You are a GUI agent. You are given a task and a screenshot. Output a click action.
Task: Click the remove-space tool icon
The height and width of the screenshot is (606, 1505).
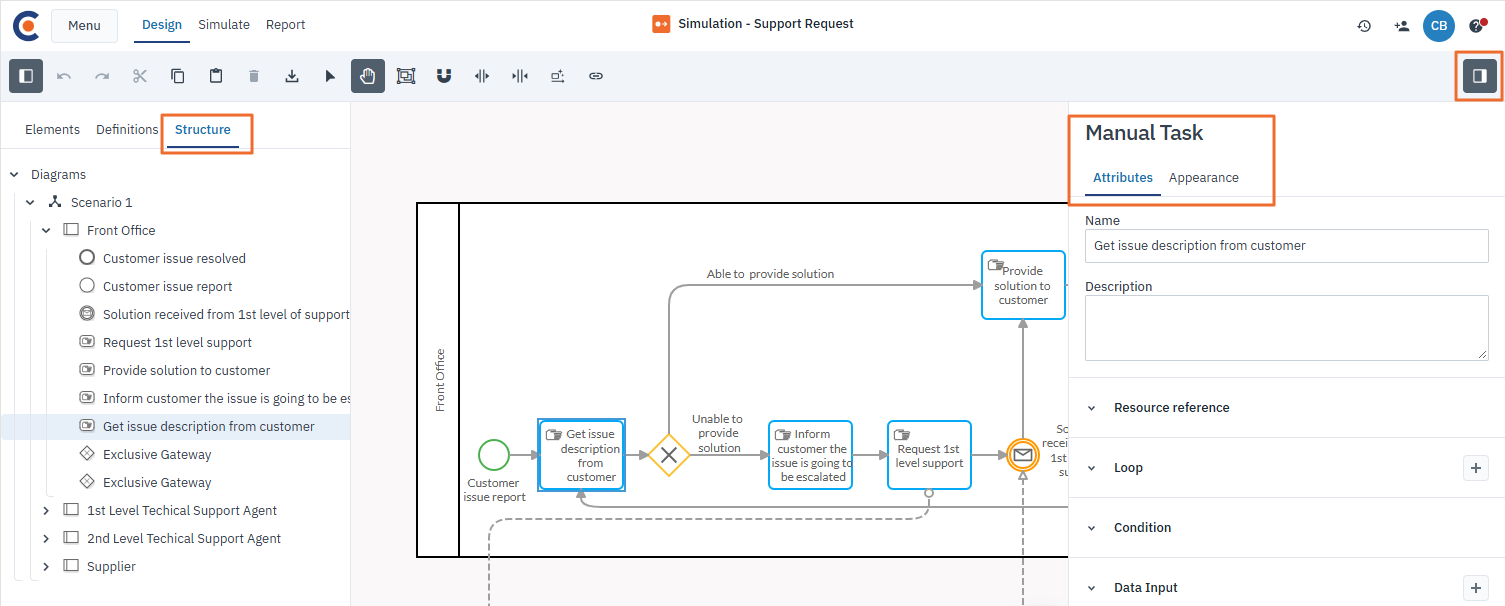520,76
